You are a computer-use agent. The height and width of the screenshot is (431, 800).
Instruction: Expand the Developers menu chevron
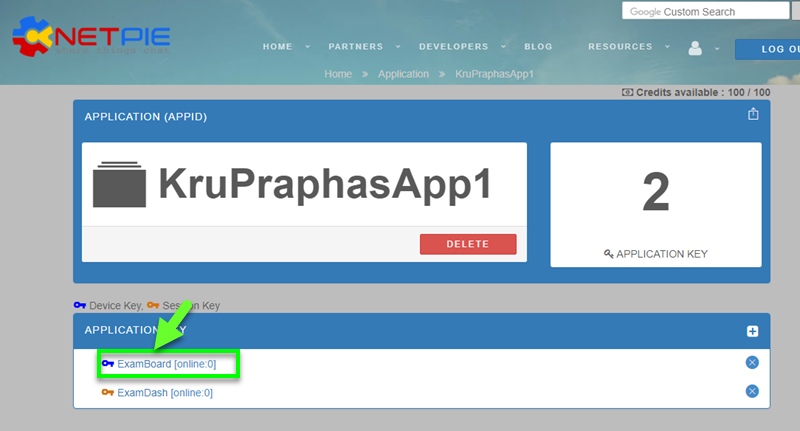tap(504, 46)
